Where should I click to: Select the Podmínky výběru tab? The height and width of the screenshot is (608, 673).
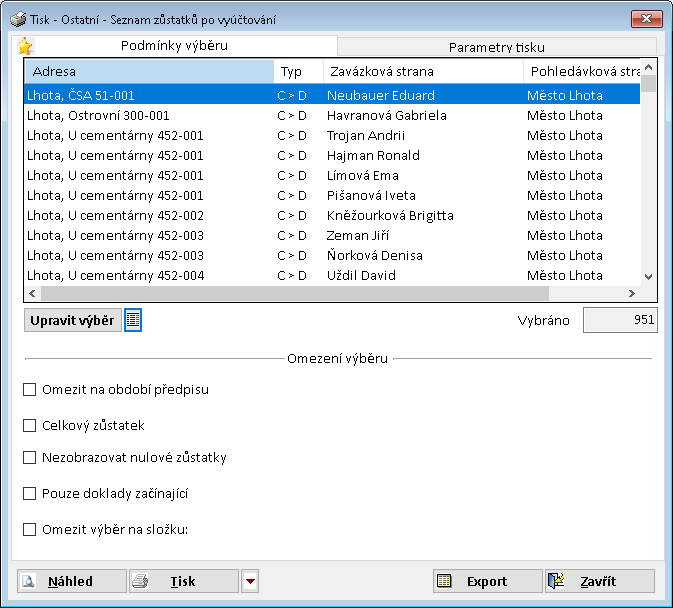coord(174,45)
